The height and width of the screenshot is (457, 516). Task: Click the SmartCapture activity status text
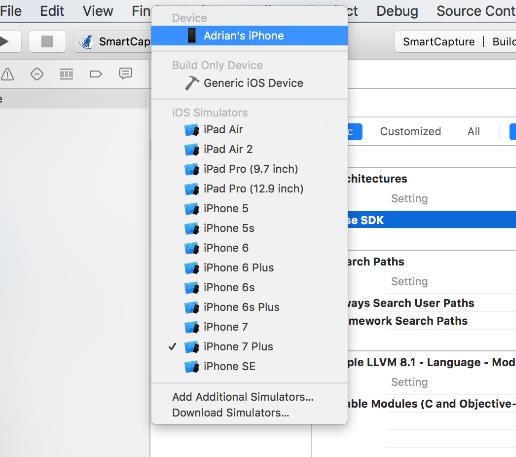[x=439, y=42]
